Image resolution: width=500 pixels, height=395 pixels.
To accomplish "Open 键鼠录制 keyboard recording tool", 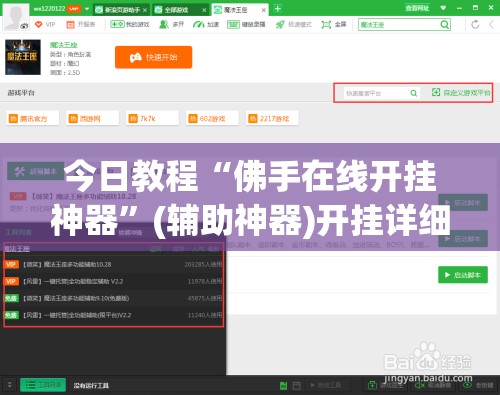I will [246, 24].
